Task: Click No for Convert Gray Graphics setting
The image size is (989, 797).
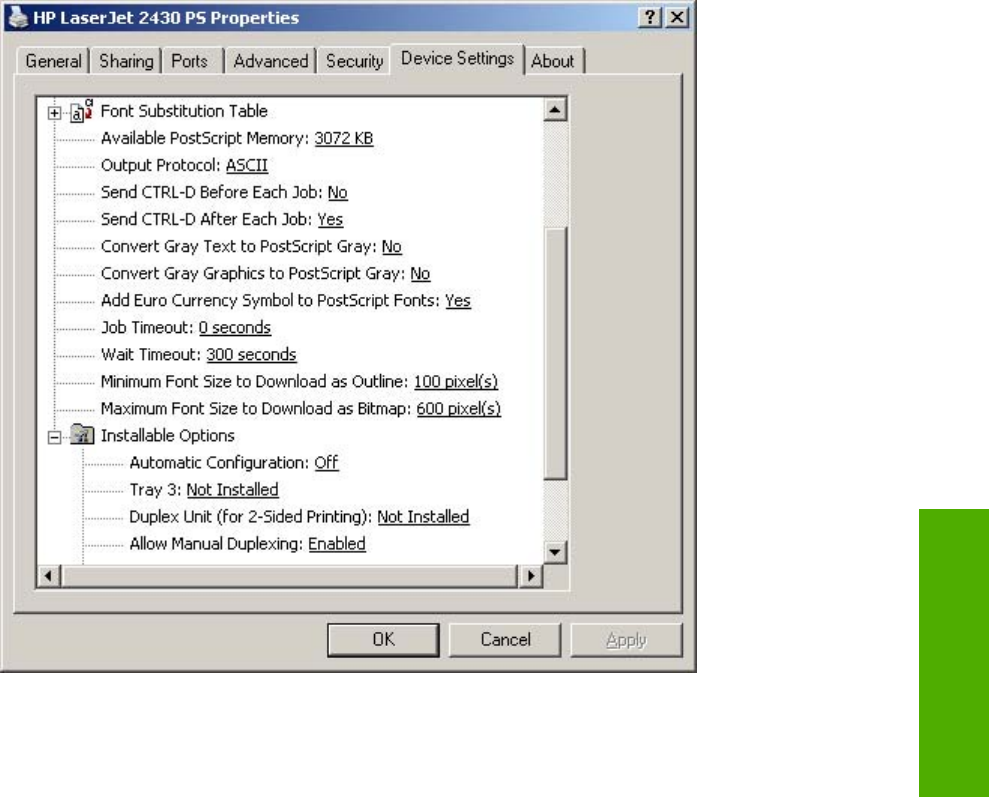Action: tap(420, 274)
